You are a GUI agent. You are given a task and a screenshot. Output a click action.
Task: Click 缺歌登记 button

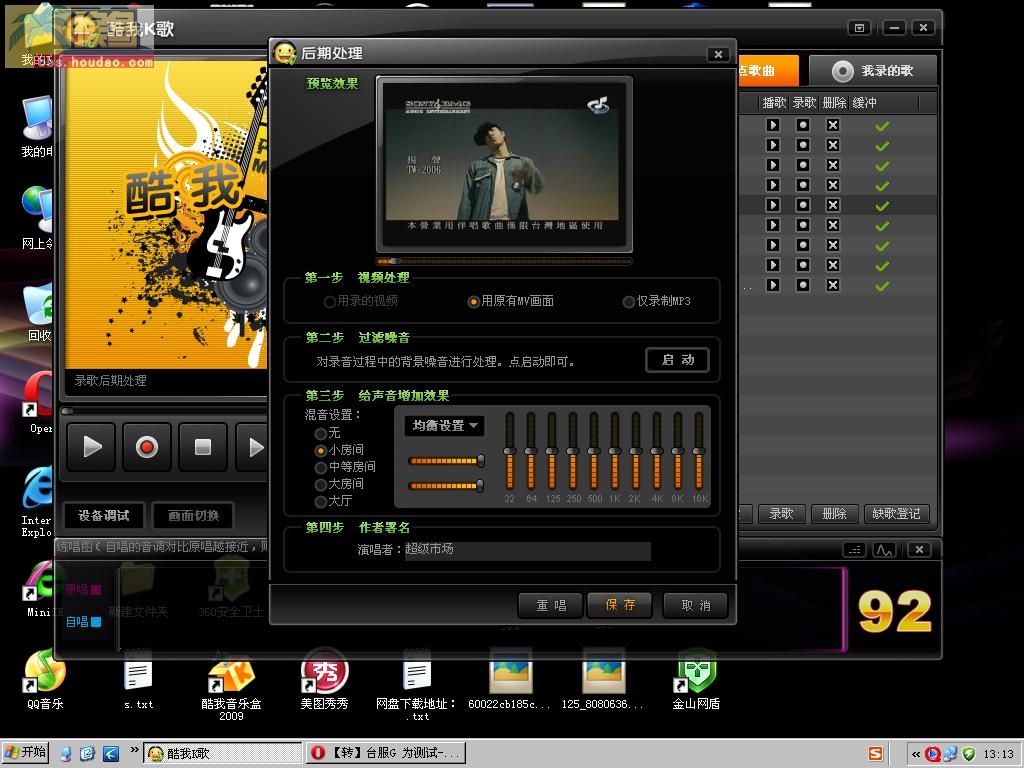(896, 514)
